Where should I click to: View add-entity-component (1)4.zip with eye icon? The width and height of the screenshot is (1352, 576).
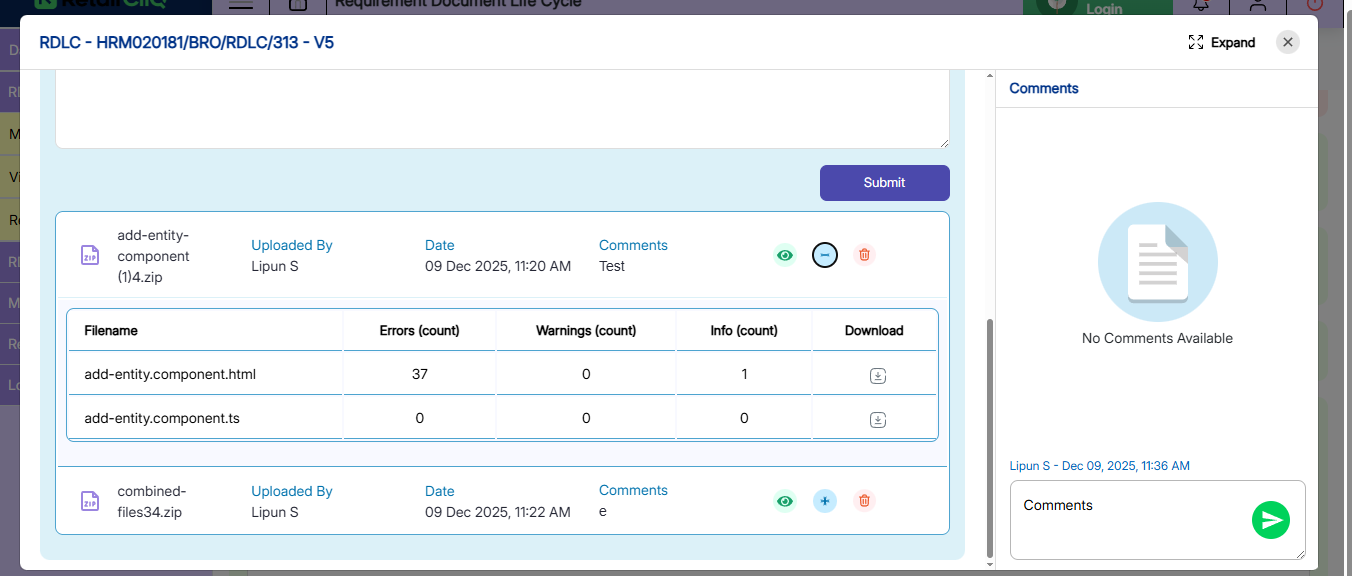click(785, 255)
